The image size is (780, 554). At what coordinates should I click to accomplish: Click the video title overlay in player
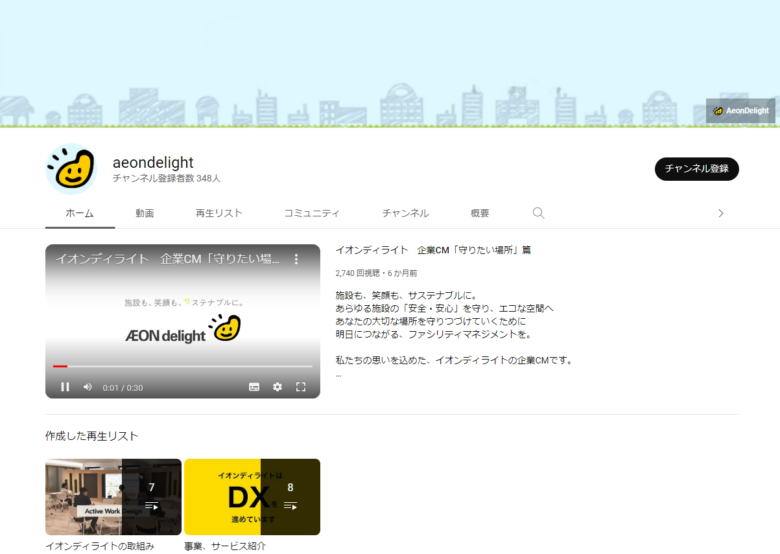(168, 259)
